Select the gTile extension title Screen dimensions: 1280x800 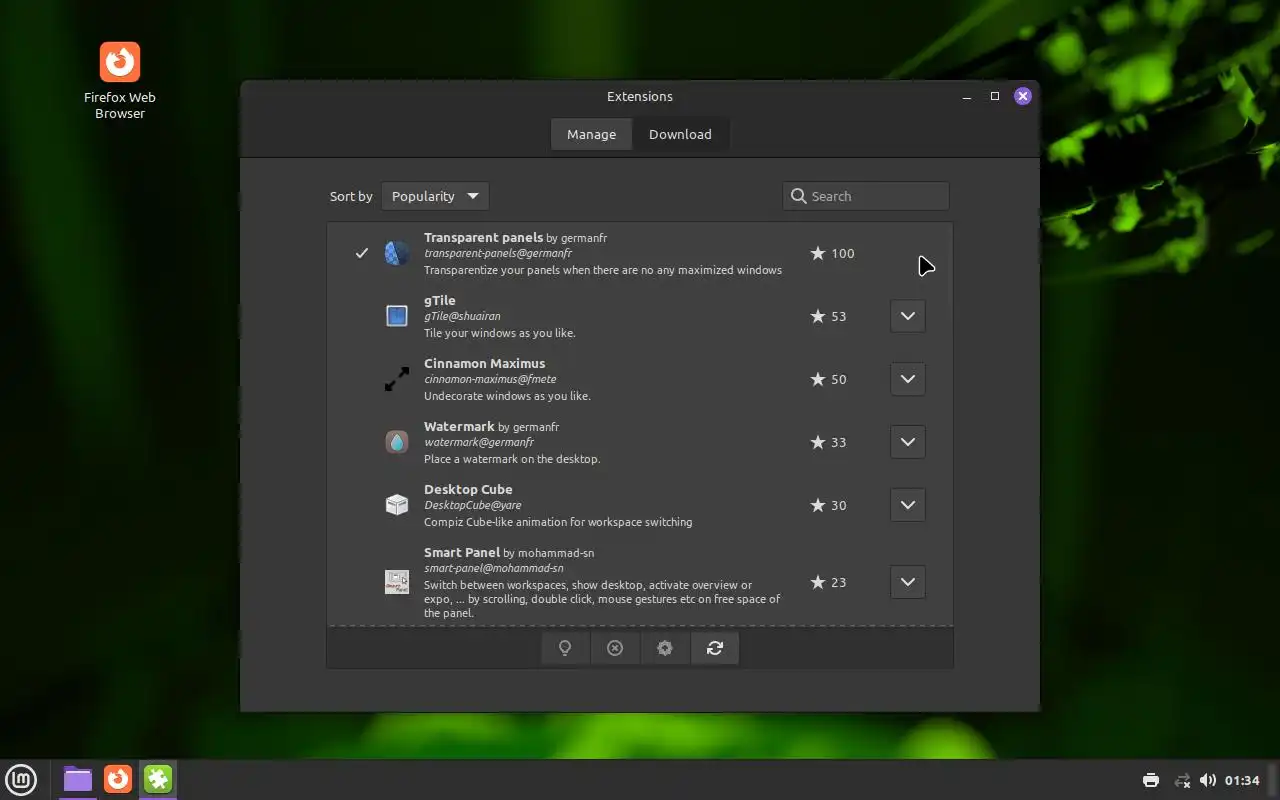pyautogui.click(x=440, y=300)
